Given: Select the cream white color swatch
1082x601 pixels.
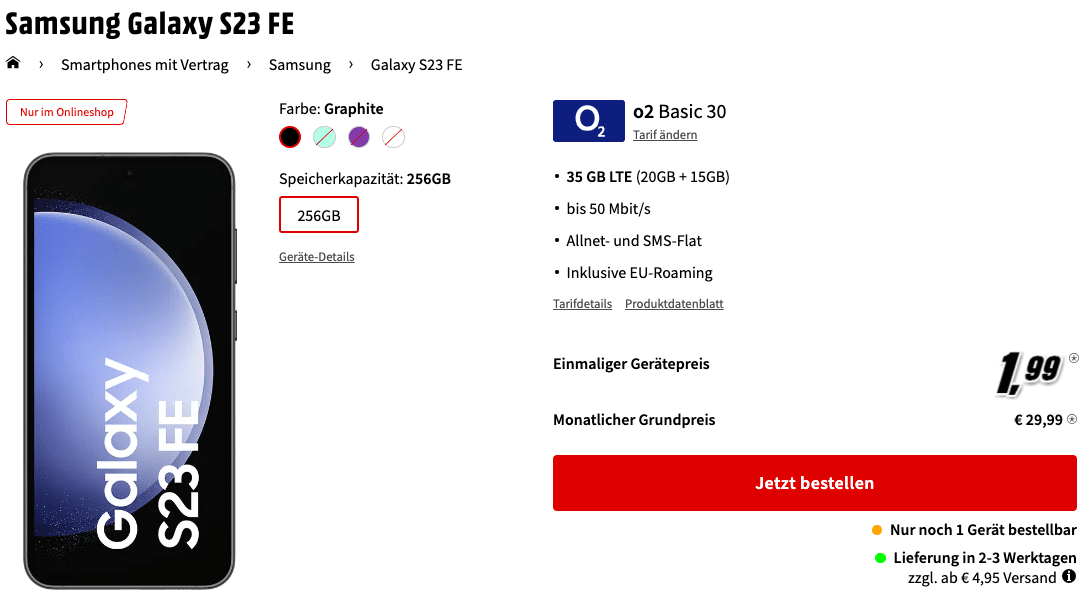Looking at the screenshot, I should point(393,137).
